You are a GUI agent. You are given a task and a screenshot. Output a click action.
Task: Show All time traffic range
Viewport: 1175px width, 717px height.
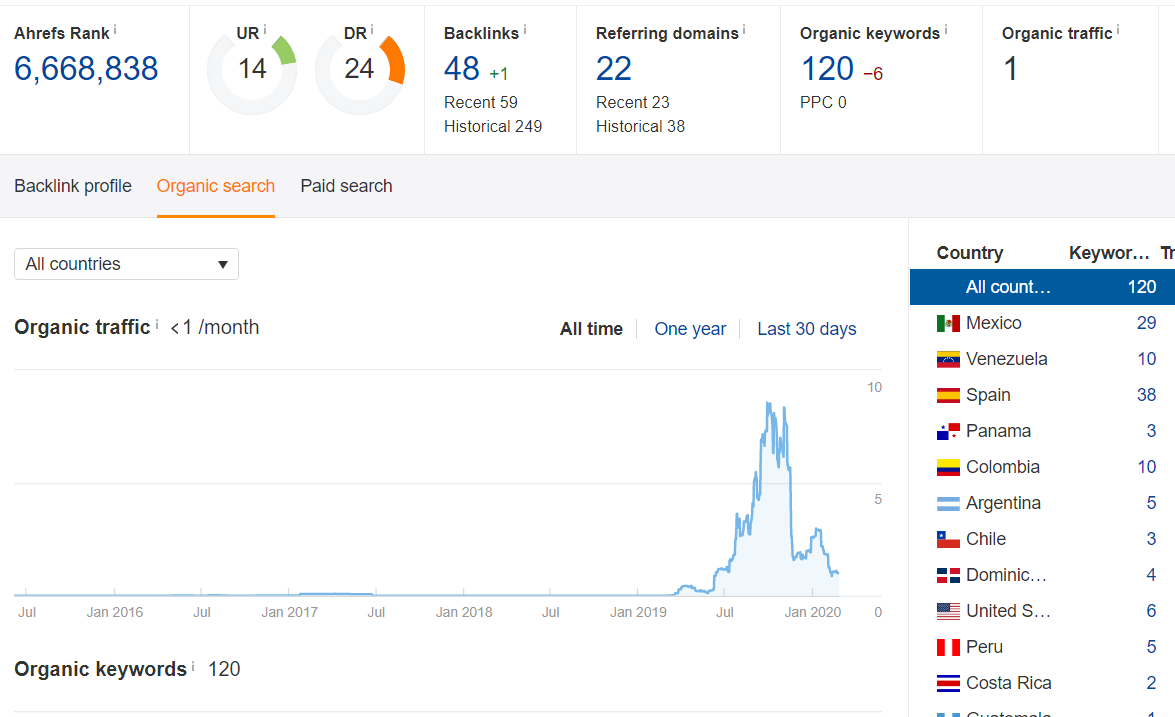pyautogui.click(x=591, y=329)
